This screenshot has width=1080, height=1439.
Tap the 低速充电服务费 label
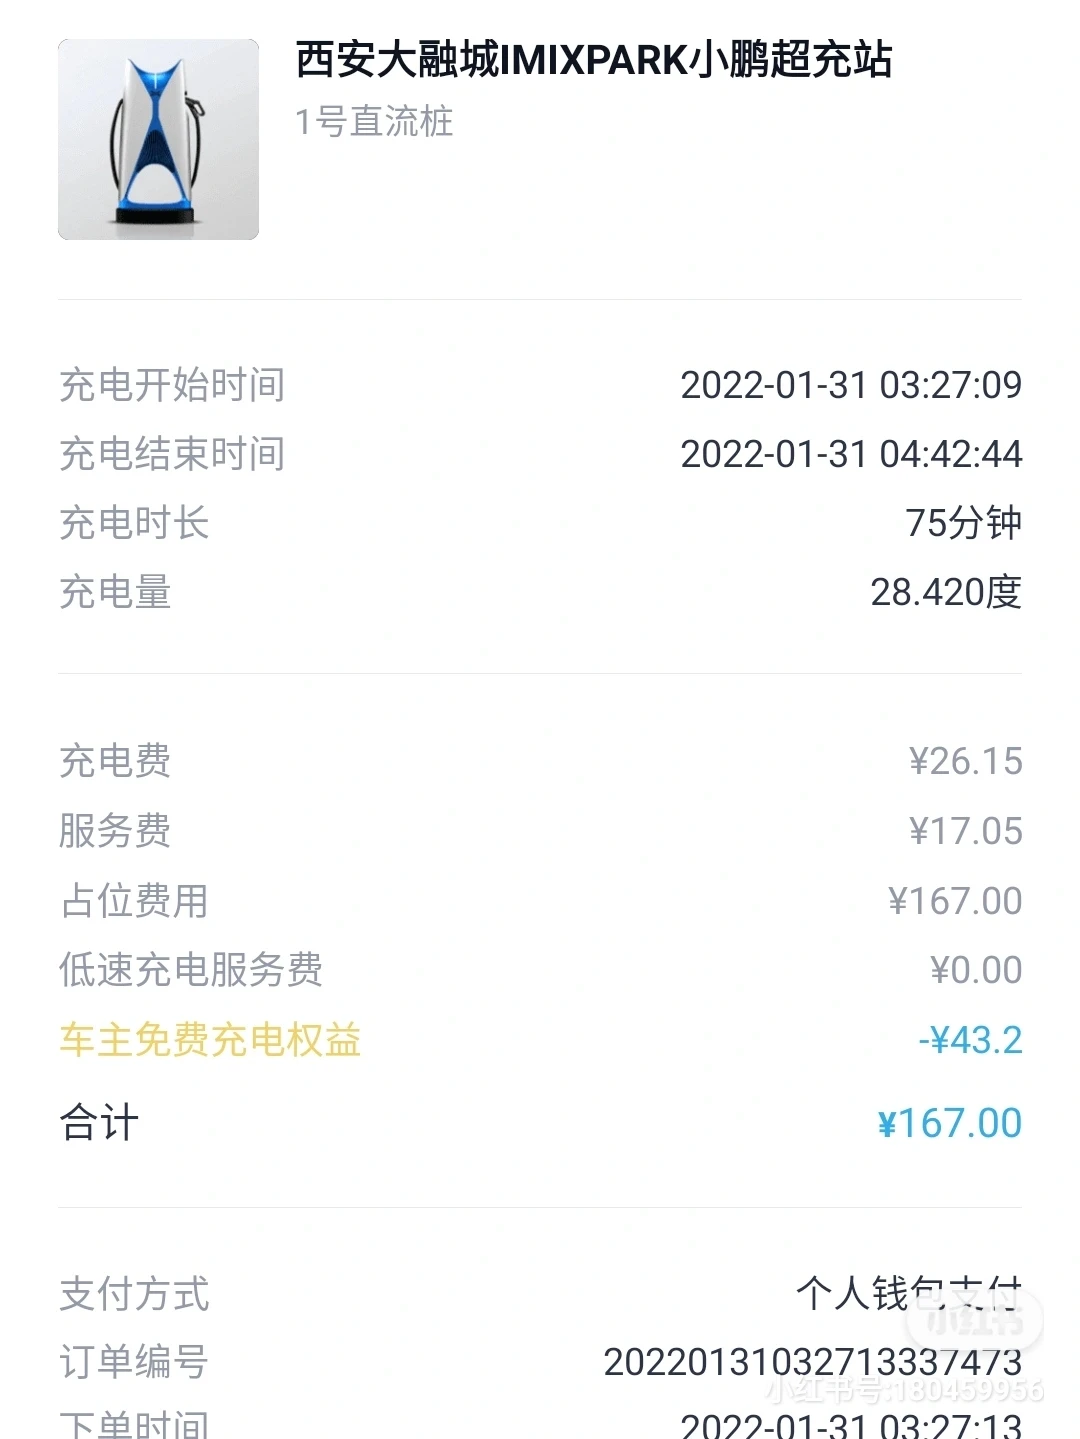(191, 970)
